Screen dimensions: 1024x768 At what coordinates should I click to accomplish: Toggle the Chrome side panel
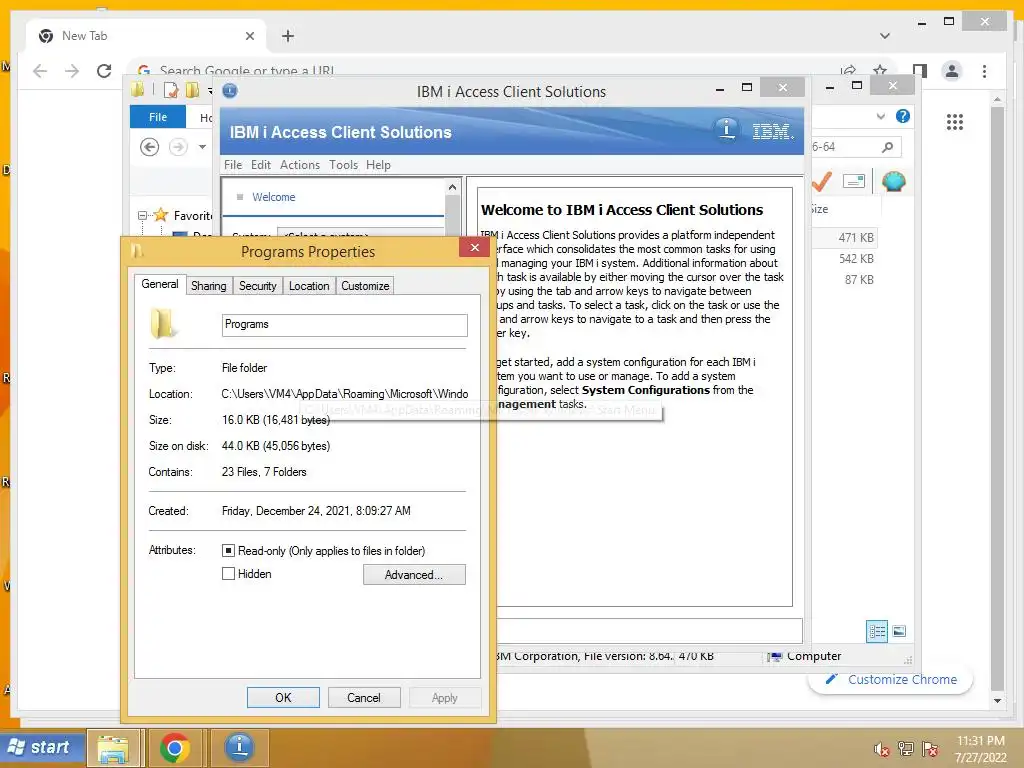920,71
